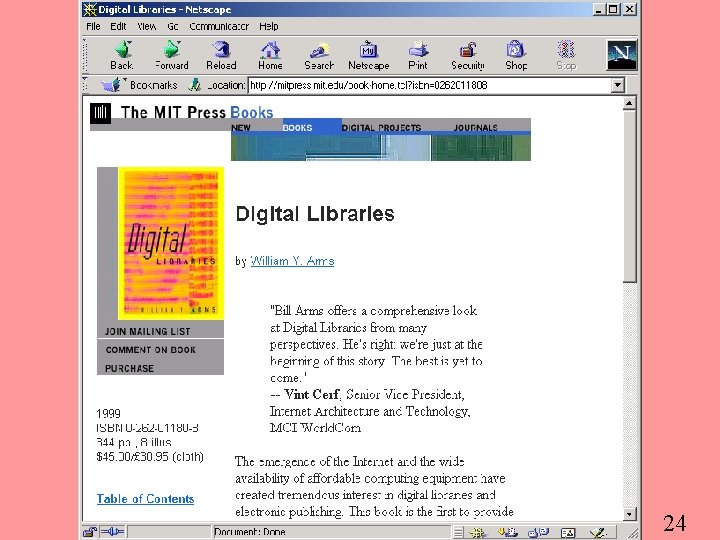Click the online/offline connection icon in status bar

click(112, 532)
